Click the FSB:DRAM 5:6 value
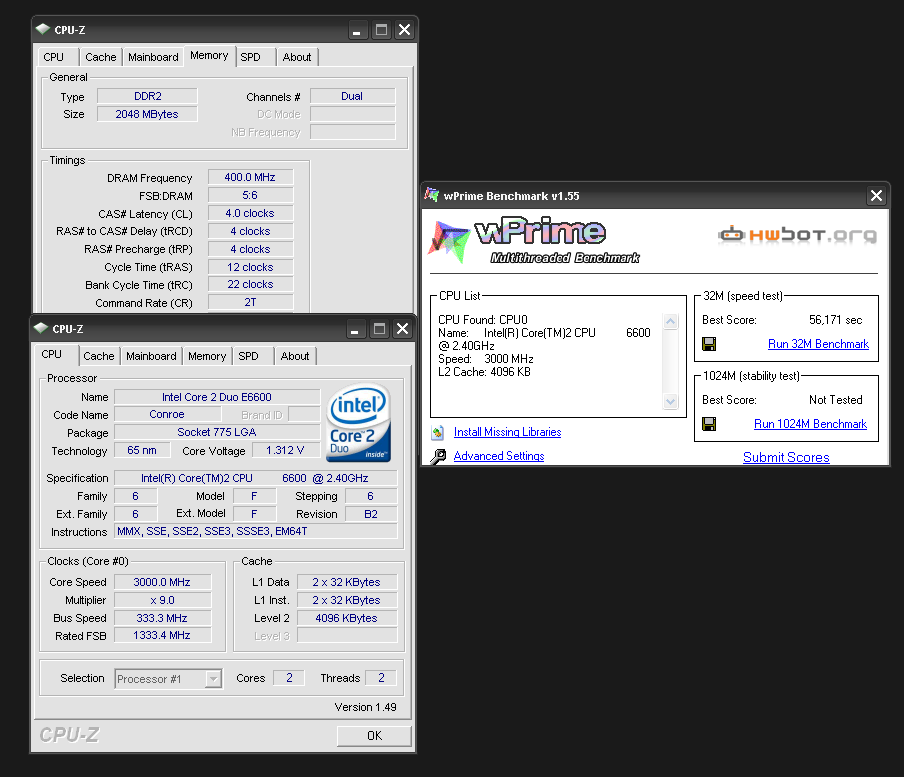 click(x=250, y=195)
